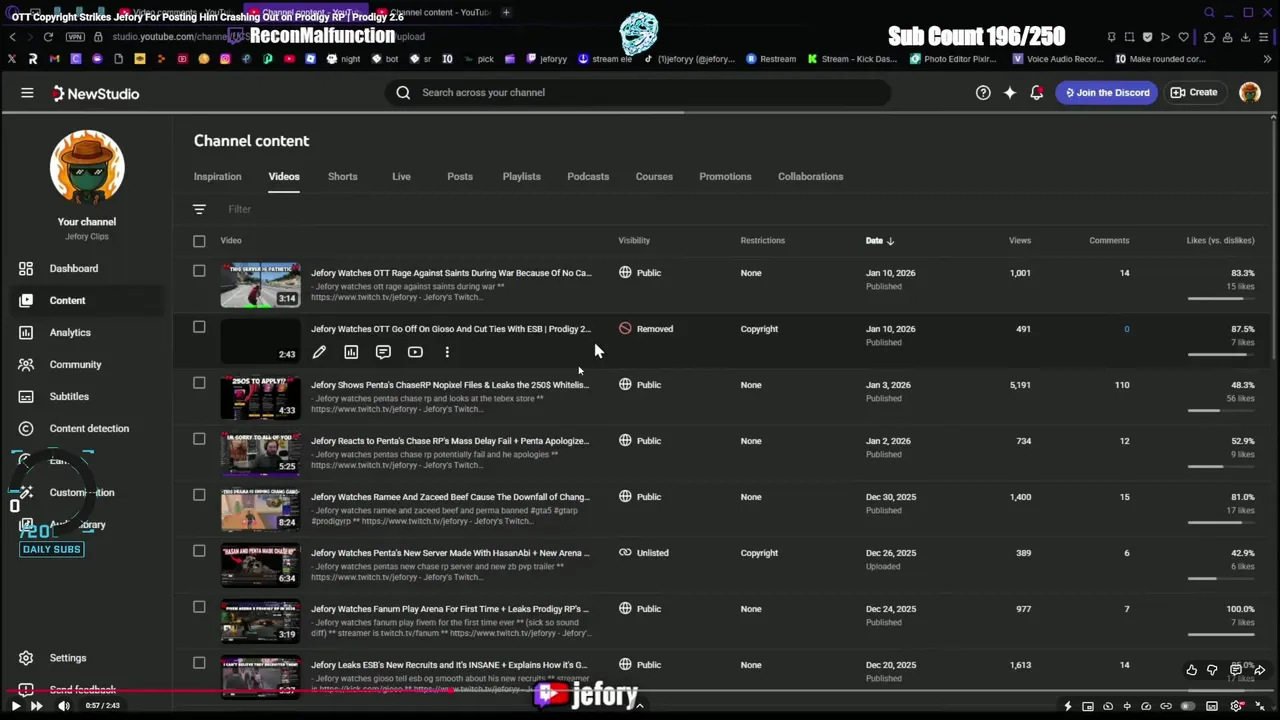Screen dimensions: 1280x720
Task: Click the filter lines icon
Action: [x=199, y=209]
